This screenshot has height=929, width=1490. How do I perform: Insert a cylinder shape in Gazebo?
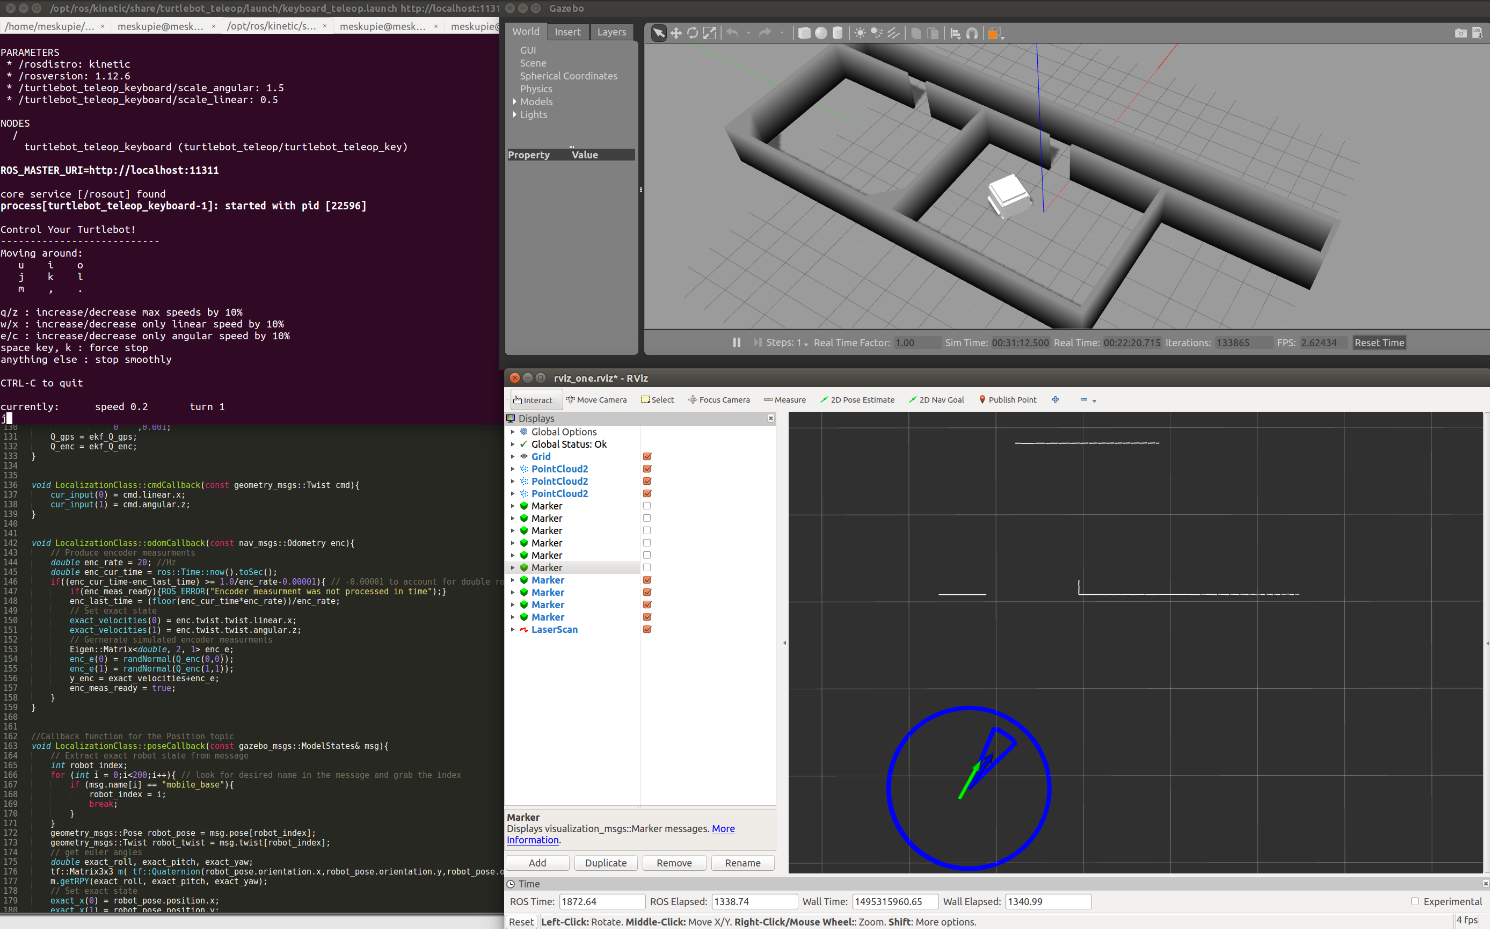(838, 33)
